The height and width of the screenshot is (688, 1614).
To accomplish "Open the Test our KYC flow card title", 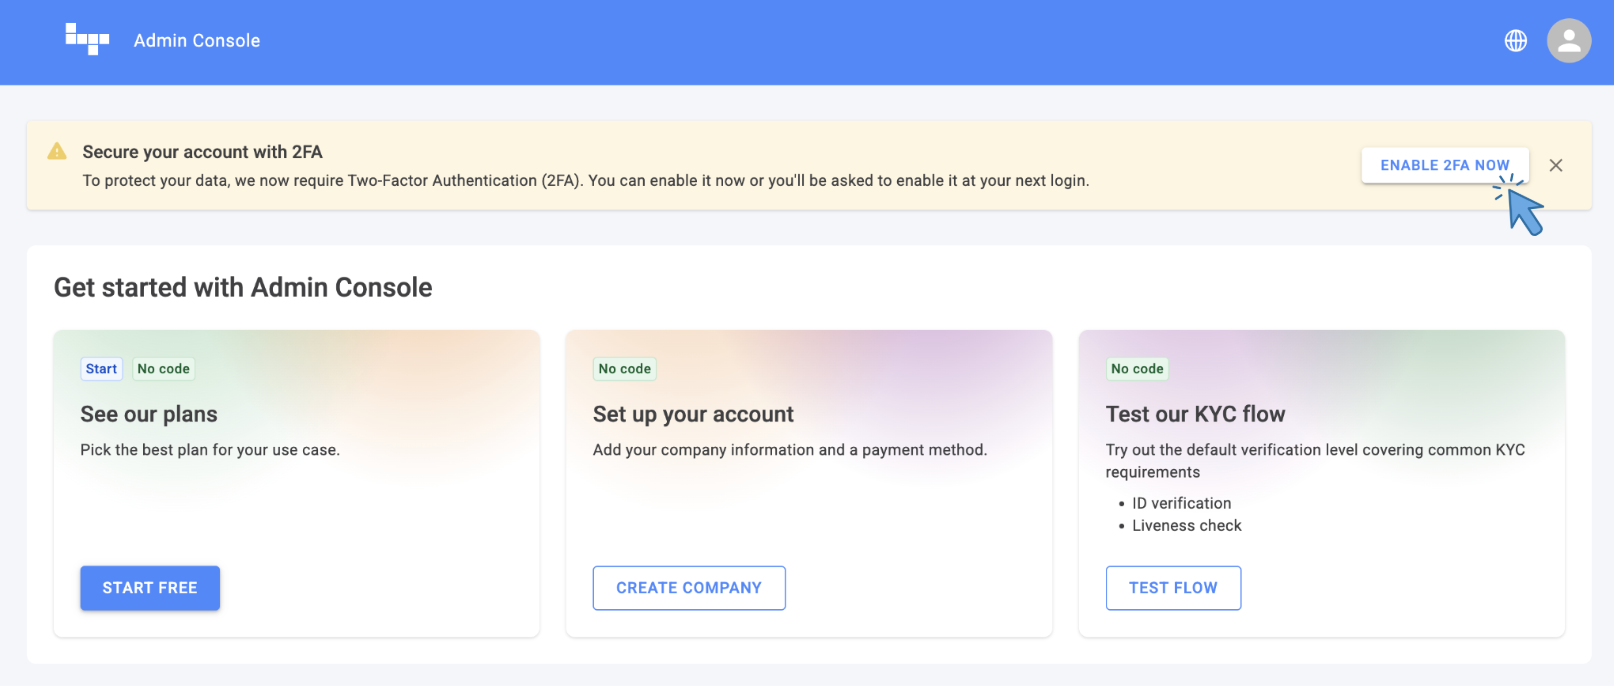I will click(1195, 414).
